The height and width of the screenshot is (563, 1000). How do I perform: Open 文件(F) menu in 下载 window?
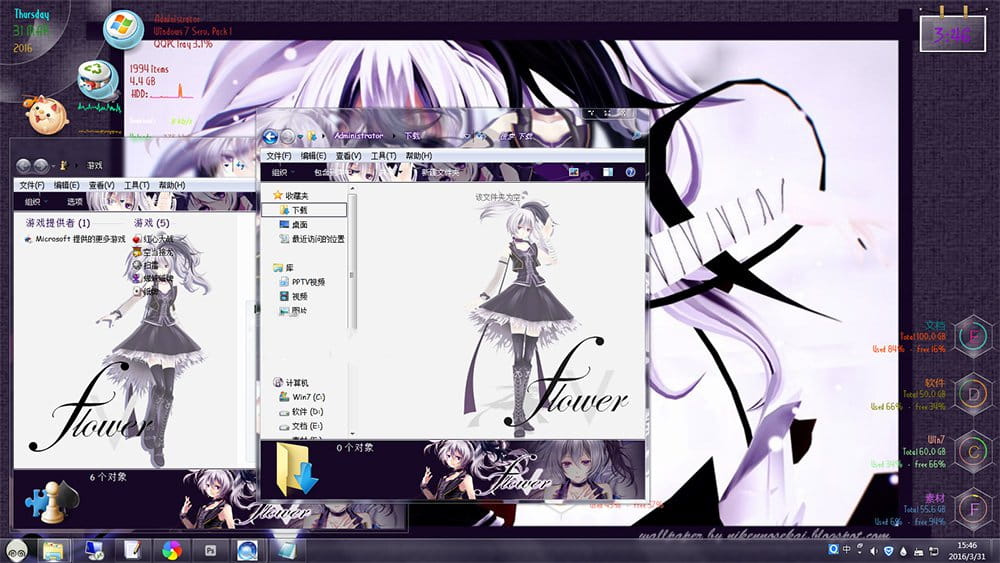tap(279, 156)
